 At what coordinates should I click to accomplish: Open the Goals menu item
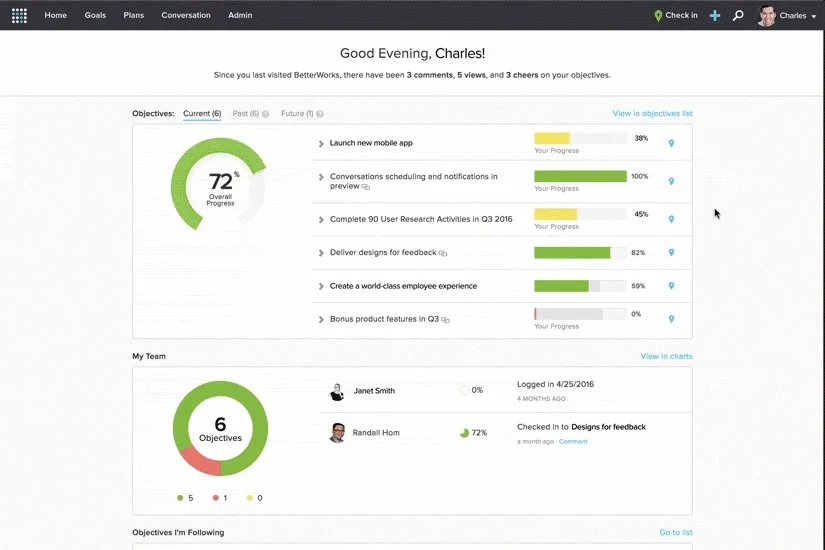[x=95, y=15]
